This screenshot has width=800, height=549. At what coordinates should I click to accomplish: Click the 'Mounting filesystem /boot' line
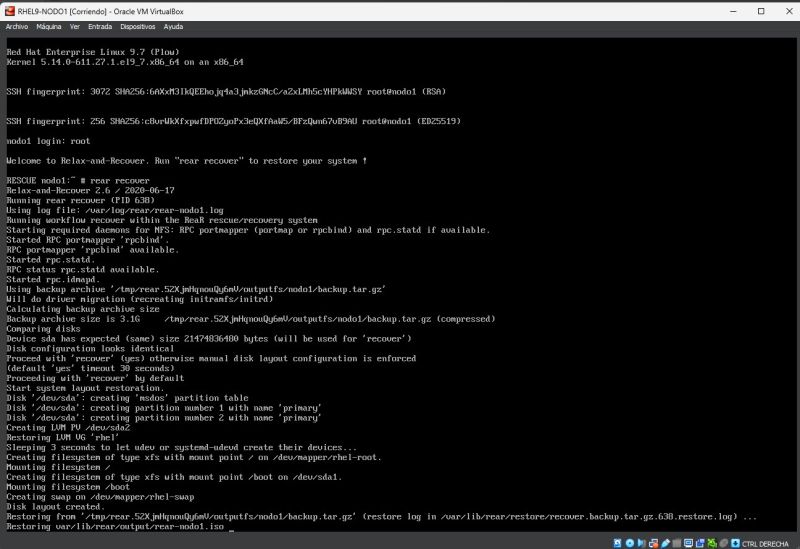click(x=68, y=487)
